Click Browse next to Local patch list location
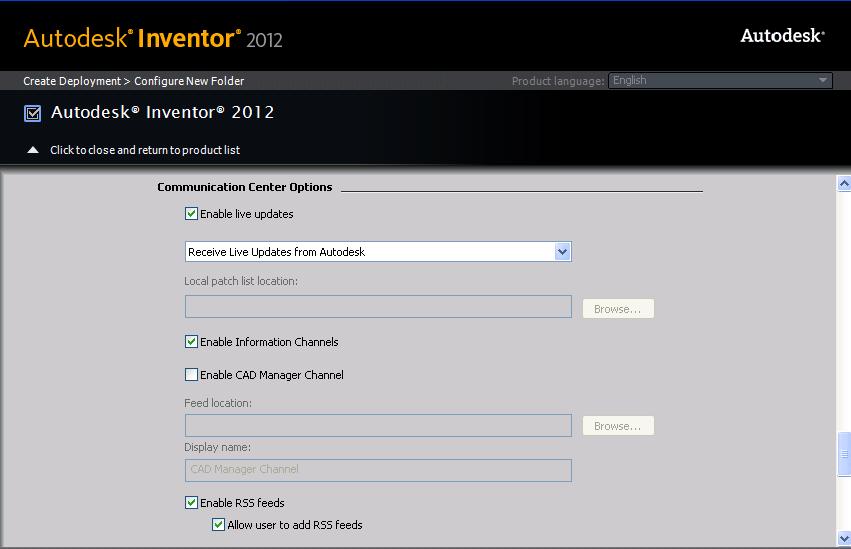Image resolution: width=851 pixels, height=549 pixels. point(618,309)
